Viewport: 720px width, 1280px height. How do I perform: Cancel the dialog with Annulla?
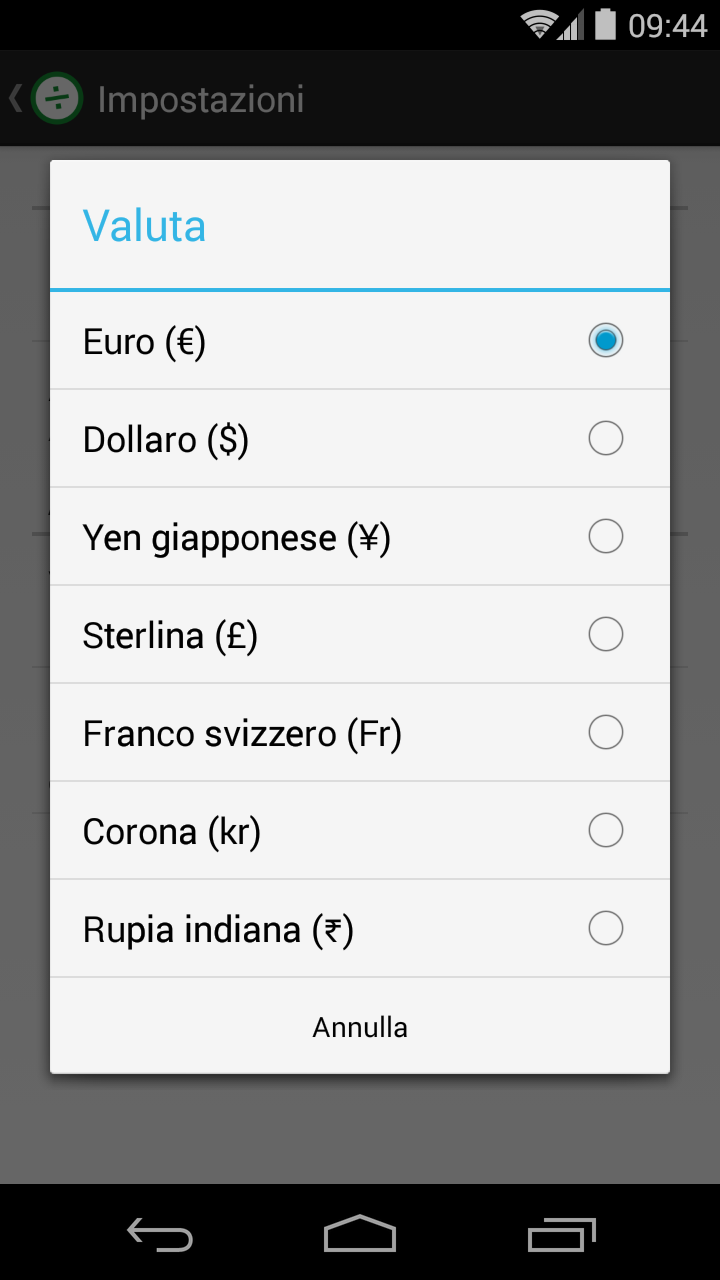point(360,1027)
